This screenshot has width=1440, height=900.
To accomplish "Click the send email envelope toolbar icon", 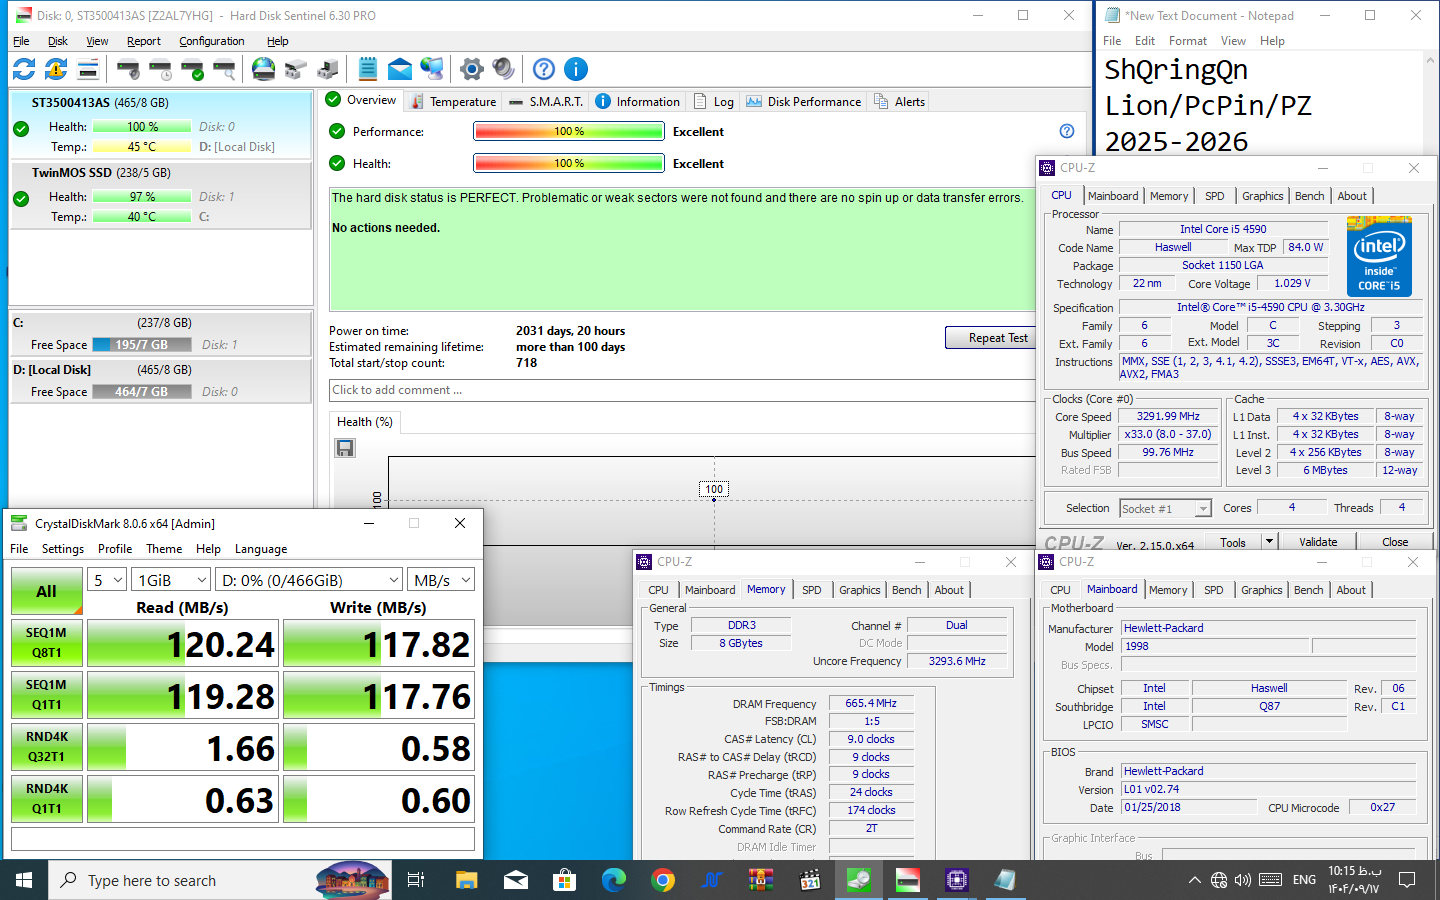I will point(400,69).
